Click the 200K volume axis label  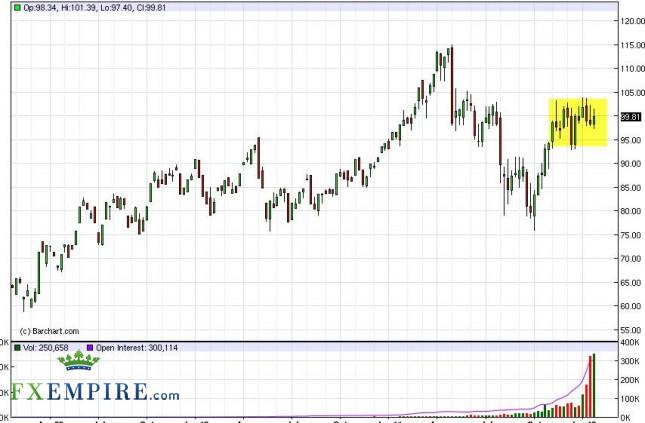630,380
